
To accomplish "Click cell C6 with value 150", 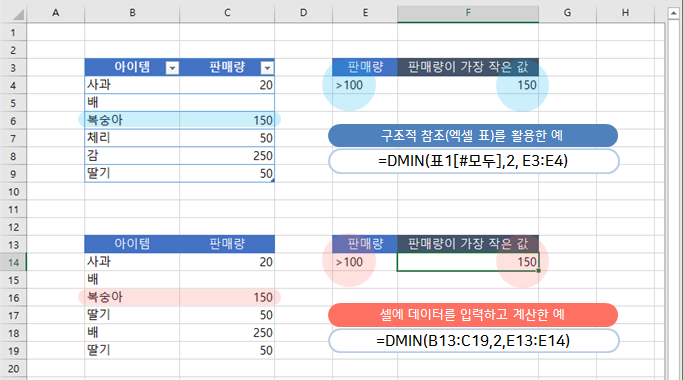I will [x=227, y=120].
